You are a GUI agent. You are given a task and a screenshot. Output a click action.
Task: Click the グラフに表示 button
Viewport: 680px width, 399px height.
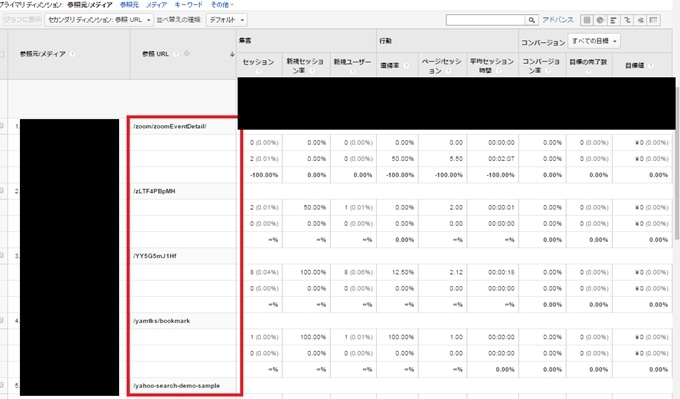tap(22, 20)
